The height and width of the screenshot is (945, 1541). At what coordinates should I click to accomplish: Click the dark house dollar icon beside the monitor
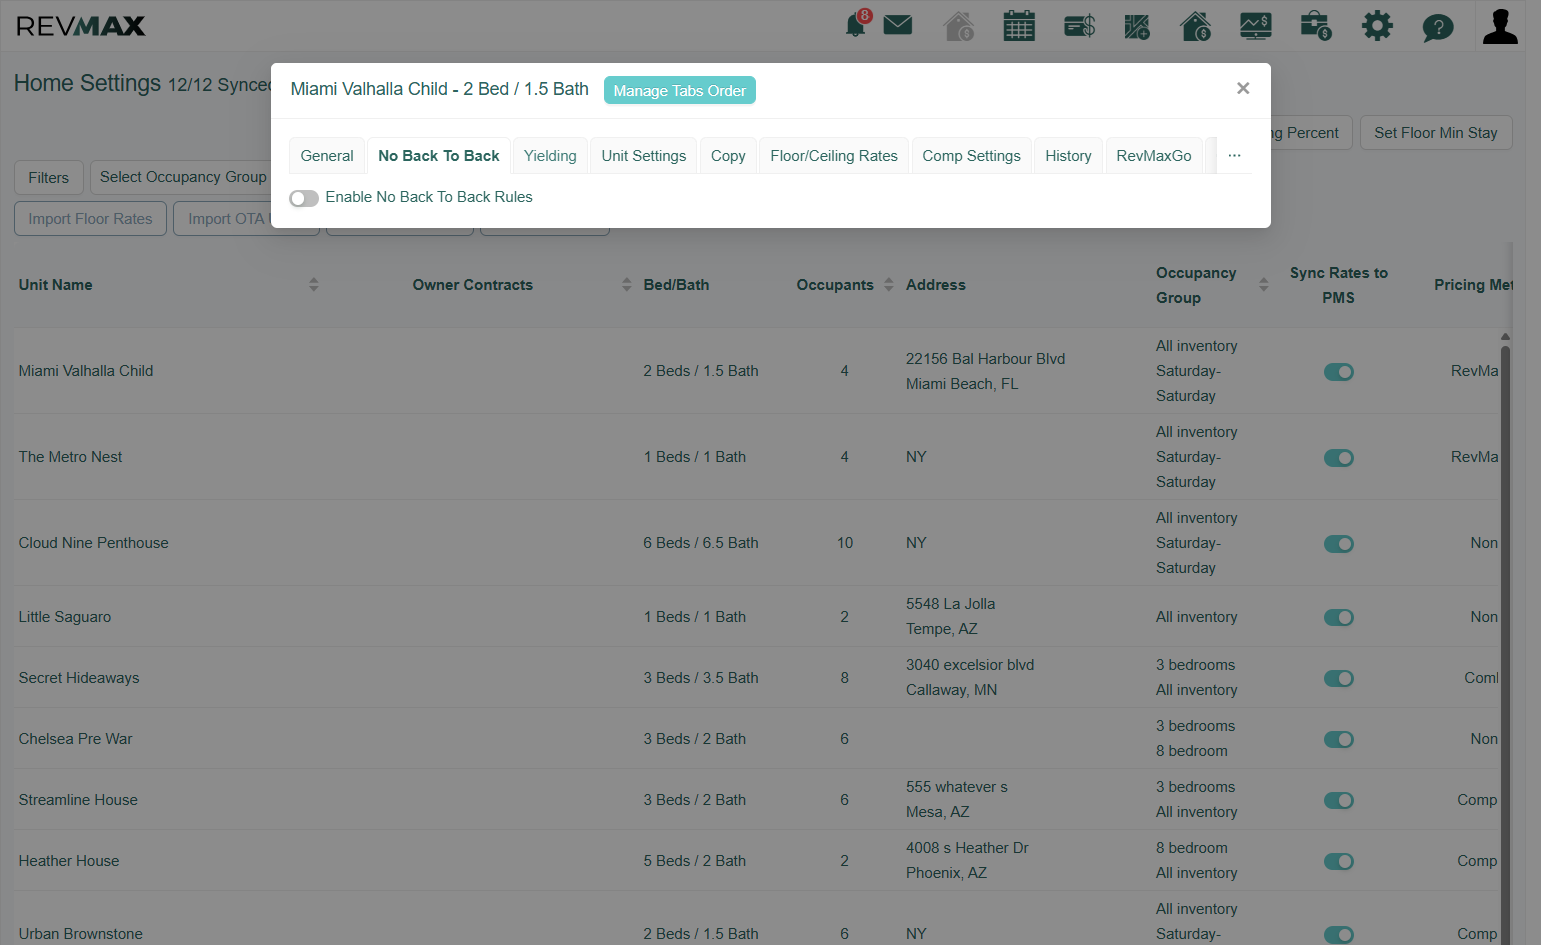[x=1196, y=26]
